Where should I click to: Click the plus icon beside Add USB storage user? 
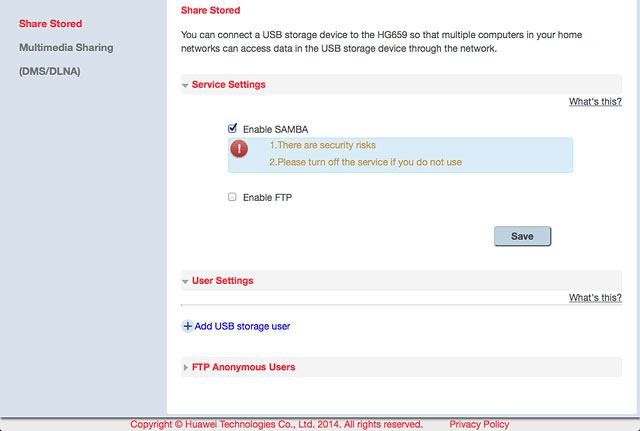[187, 327]
